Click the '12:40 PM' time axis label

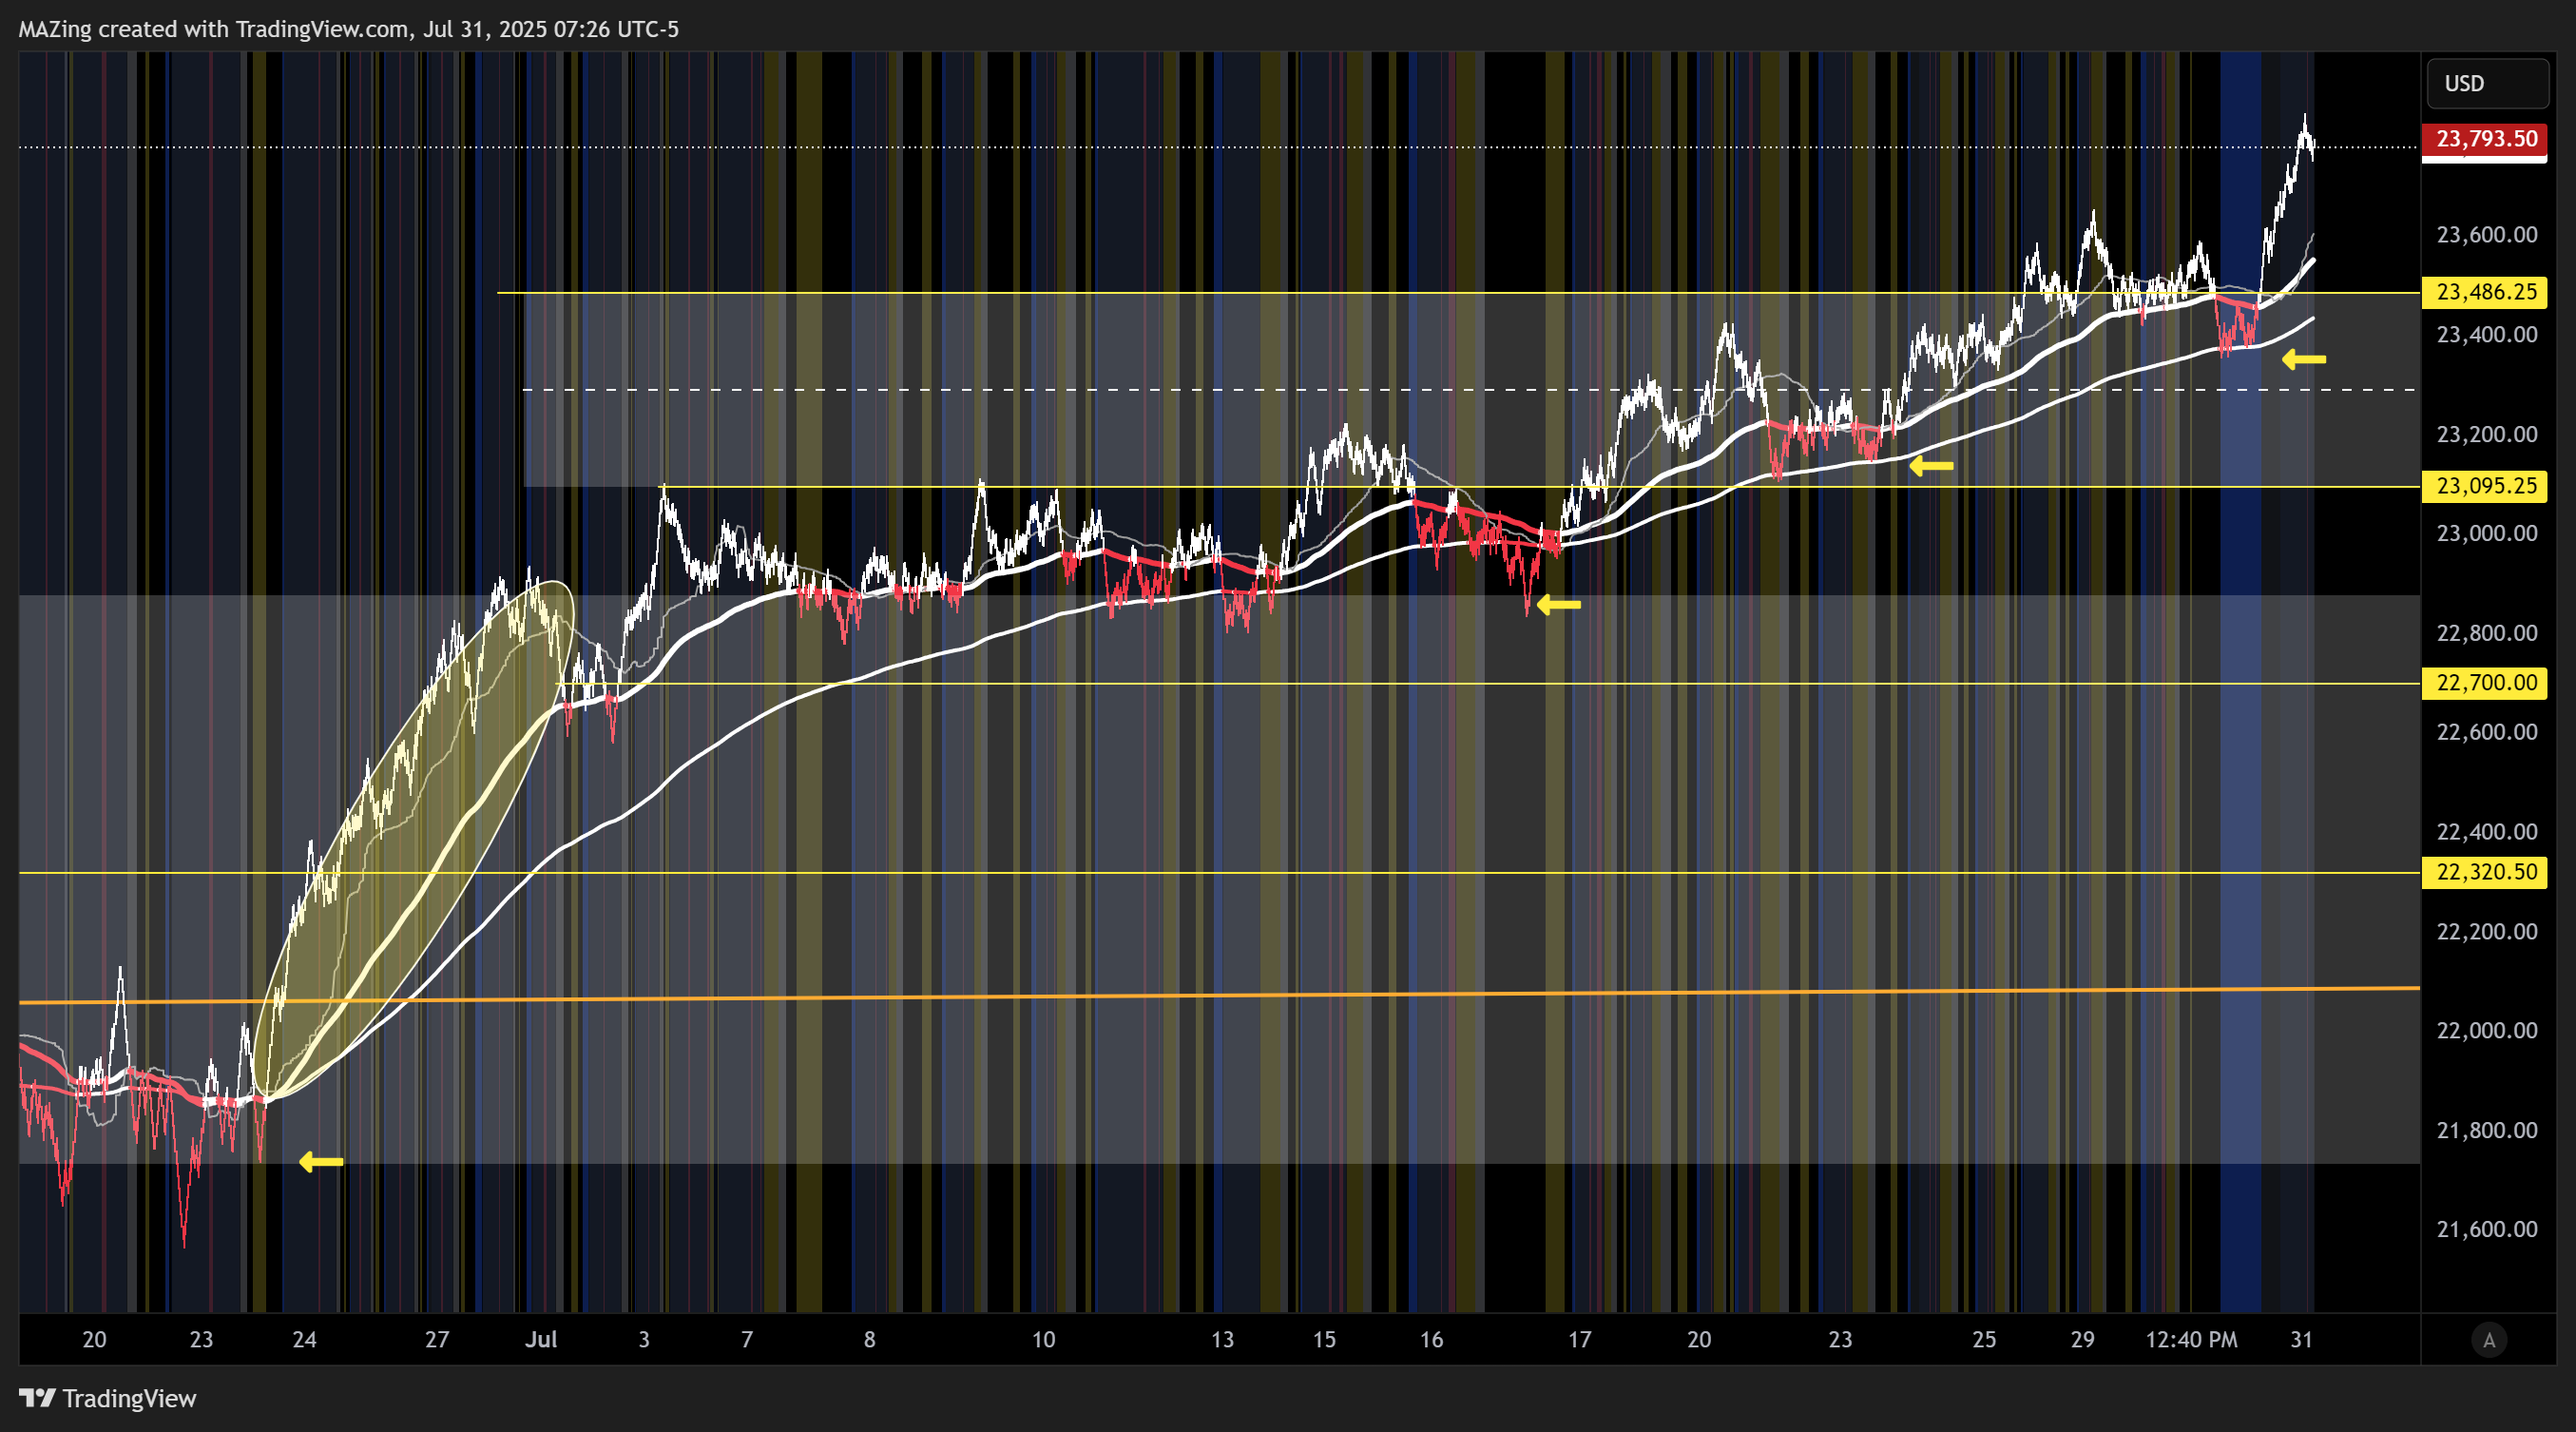pos(2191,1340)
